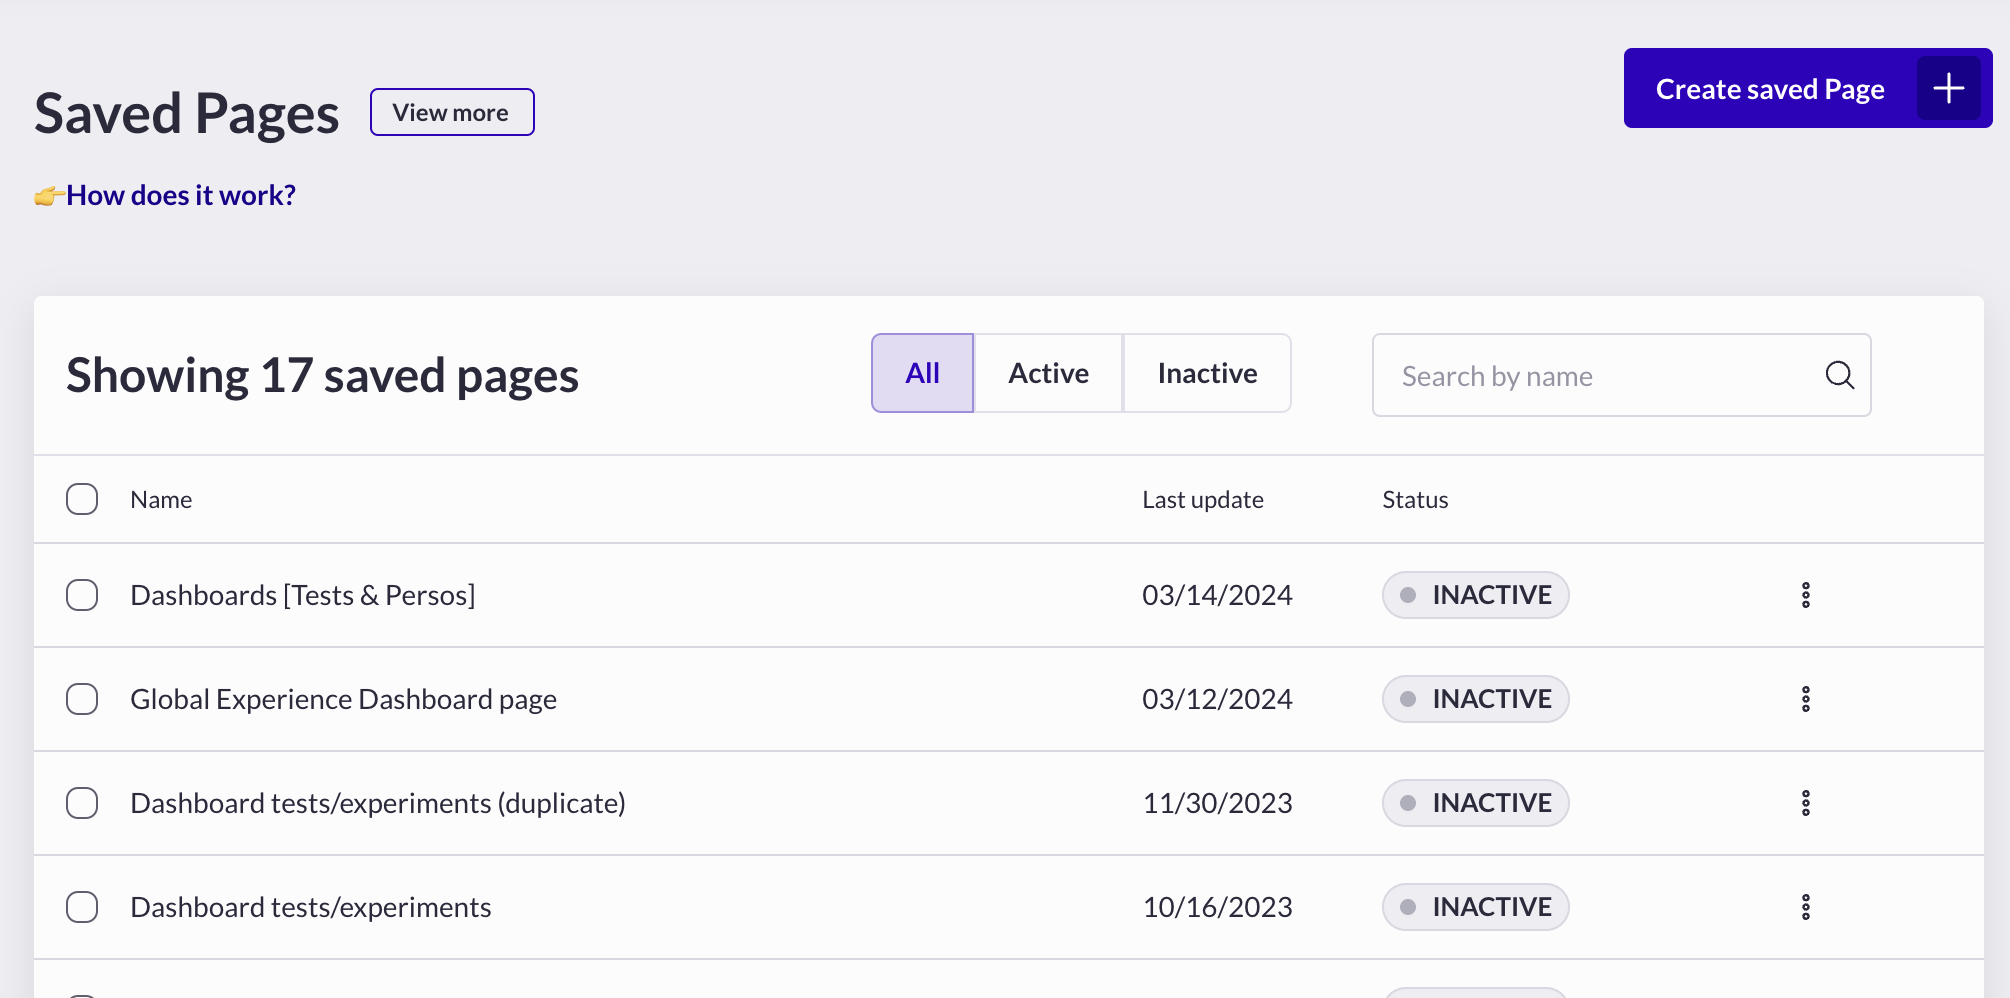2010x998 pixels.
Task: Click the Showing 17 saved pages heading
Action: pos(322,376)
